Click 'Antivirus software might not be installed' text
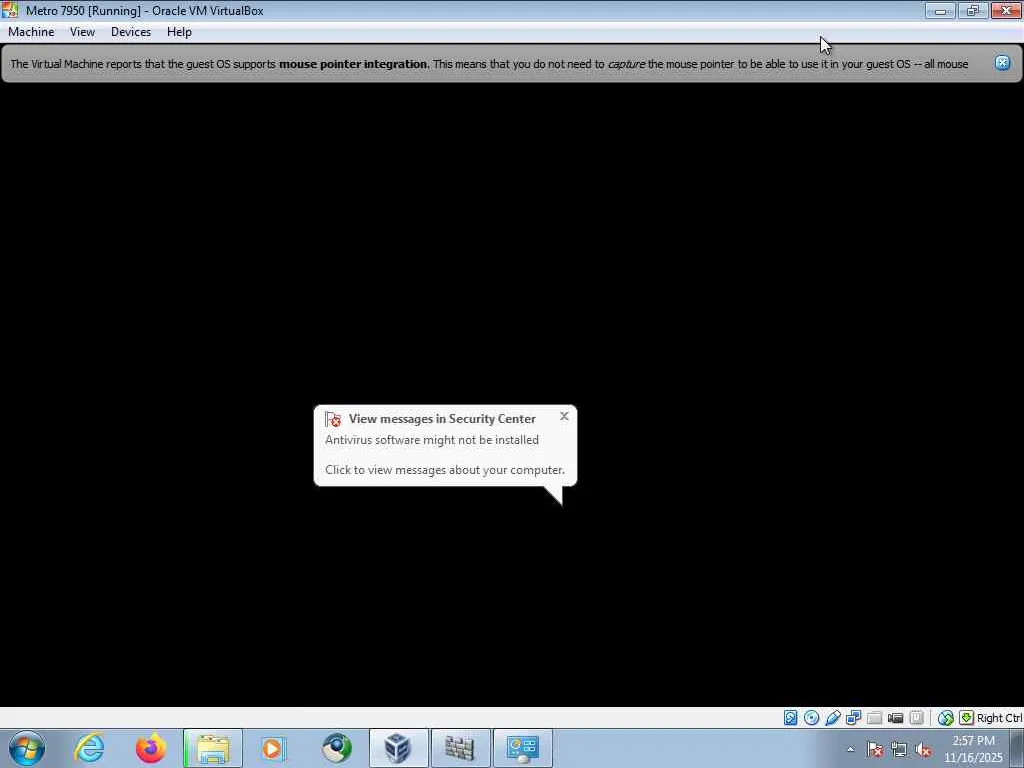The width and height of the screenshot is (1024, 768). [x=432, y=440]
